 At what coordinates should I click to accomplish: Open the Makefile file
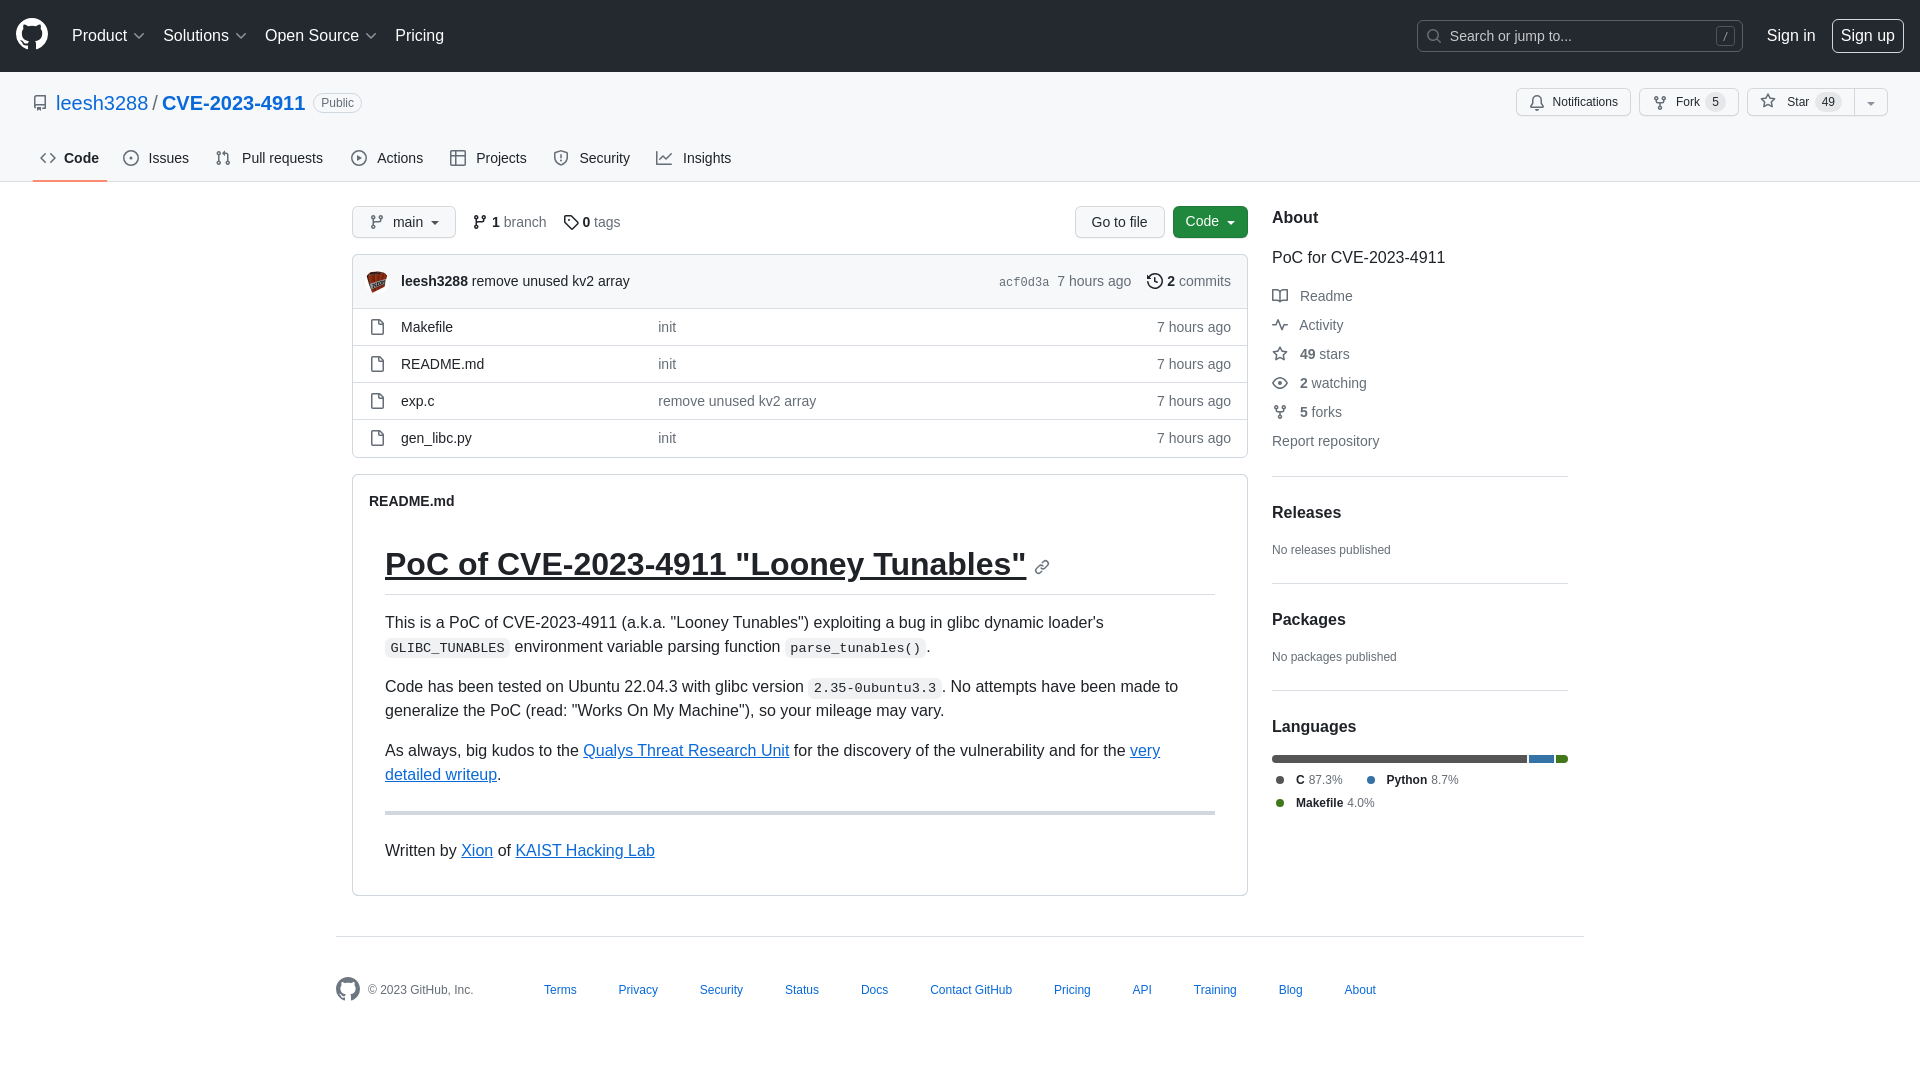pos(427,327)
